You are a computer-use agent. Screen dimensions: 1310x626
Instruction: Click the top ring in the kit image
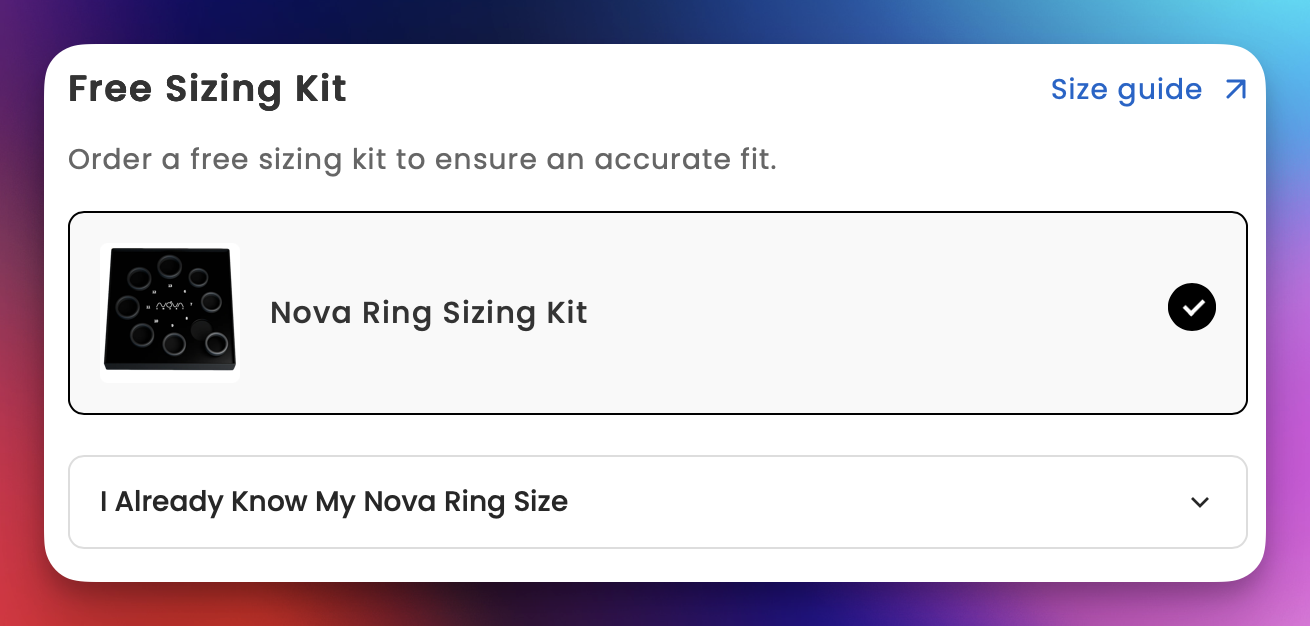pos(167,266)
